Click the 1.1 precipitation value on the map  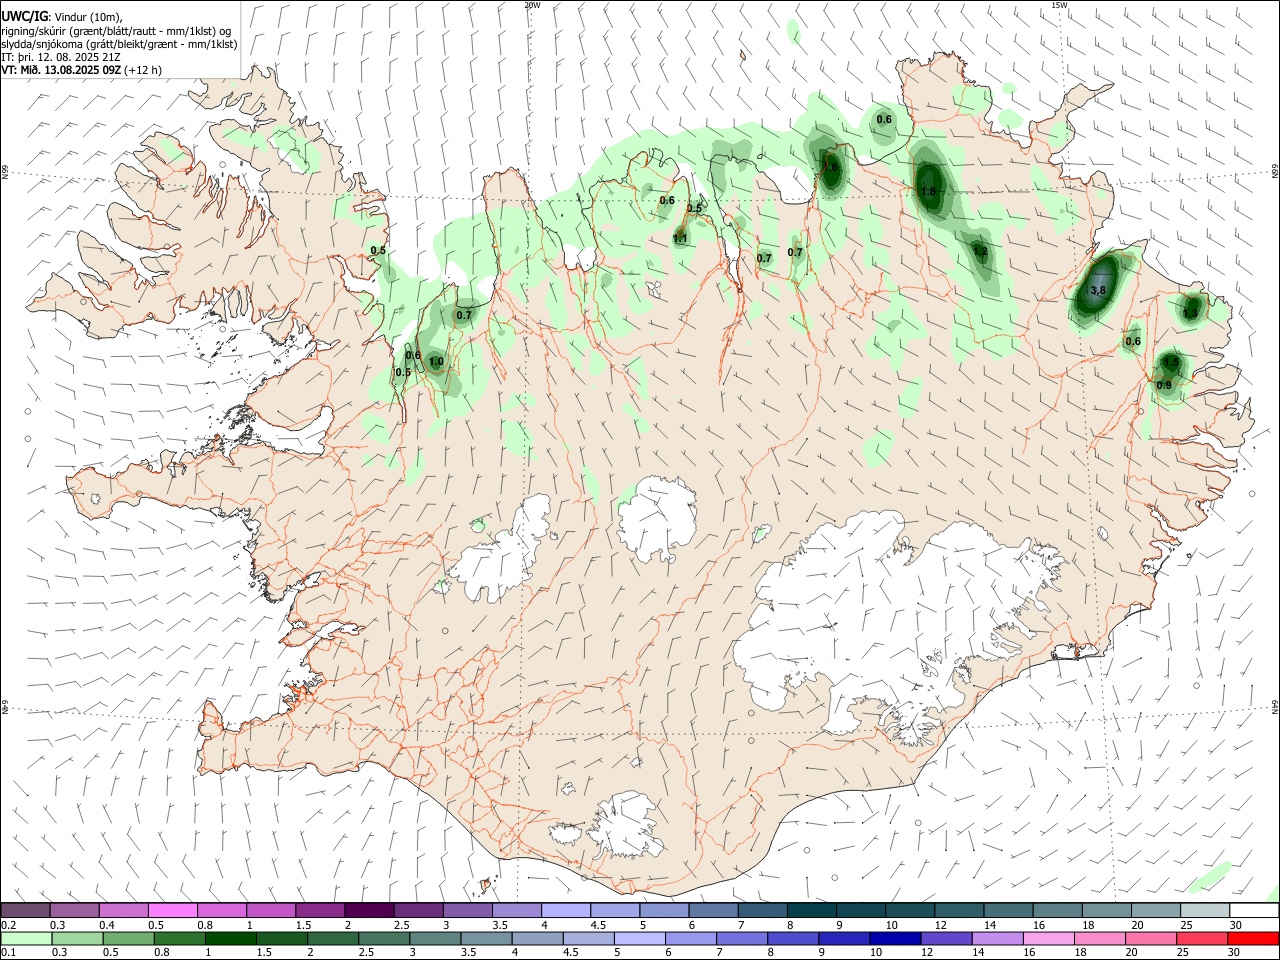click(x=680, y=239)
